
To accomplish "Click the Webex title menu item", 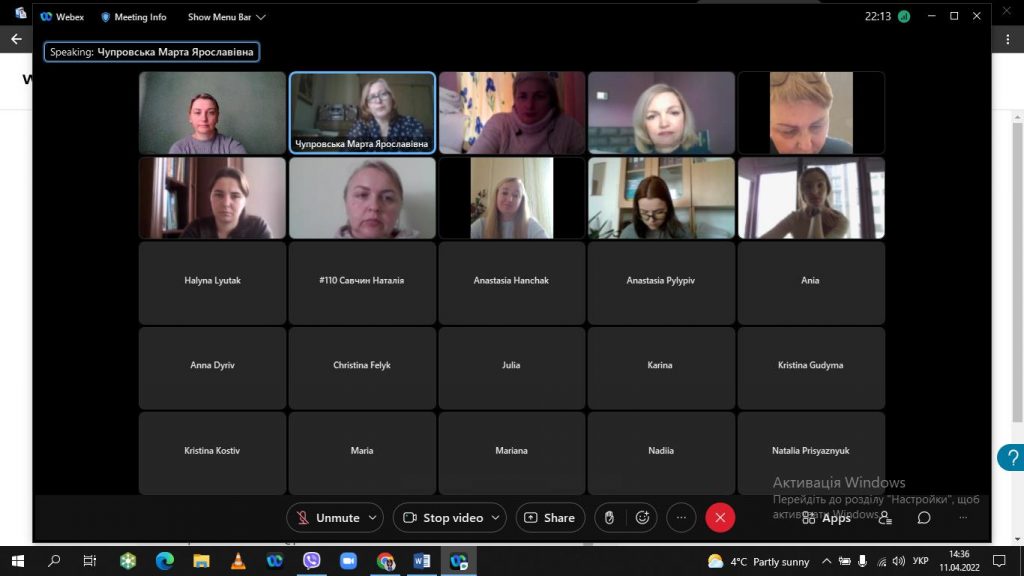I will click(62, 17).
